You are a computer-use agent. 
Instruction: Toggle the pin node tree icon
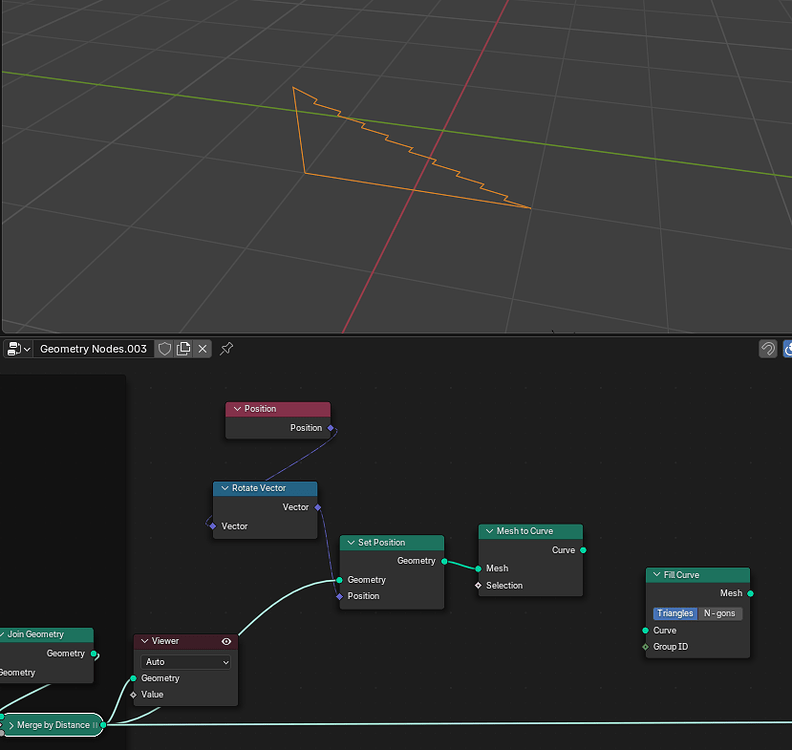point(226,348)
